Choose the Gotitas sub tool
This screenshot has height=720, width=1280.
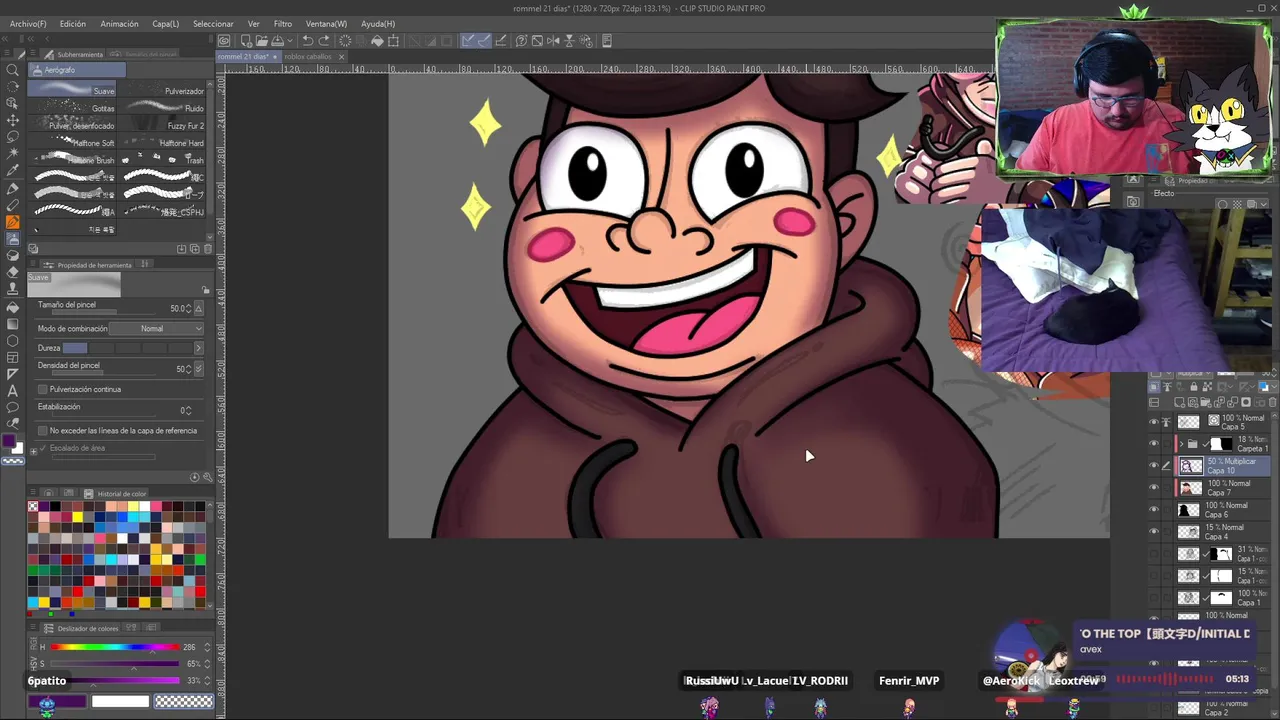click(x=73, y=108)
